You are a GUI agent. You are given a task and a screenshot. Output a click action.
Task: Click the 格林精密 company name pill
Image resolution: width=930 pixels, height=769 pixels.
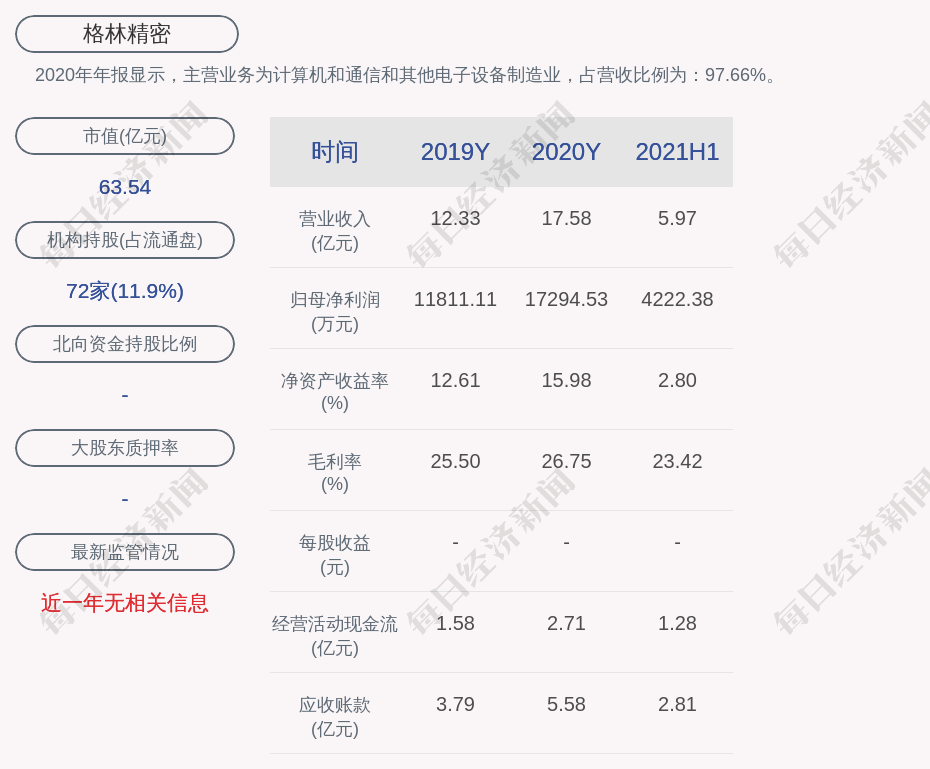point(126,34)
